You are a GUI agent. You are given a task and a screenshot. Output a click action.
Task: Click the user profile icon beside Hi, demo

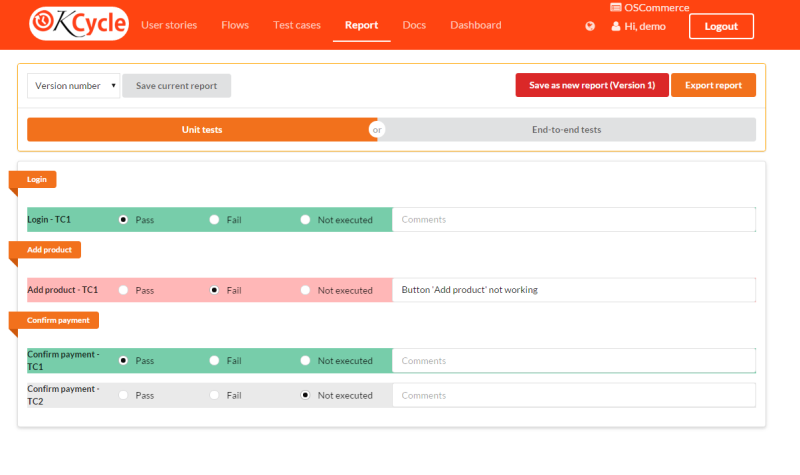point(616,26)
